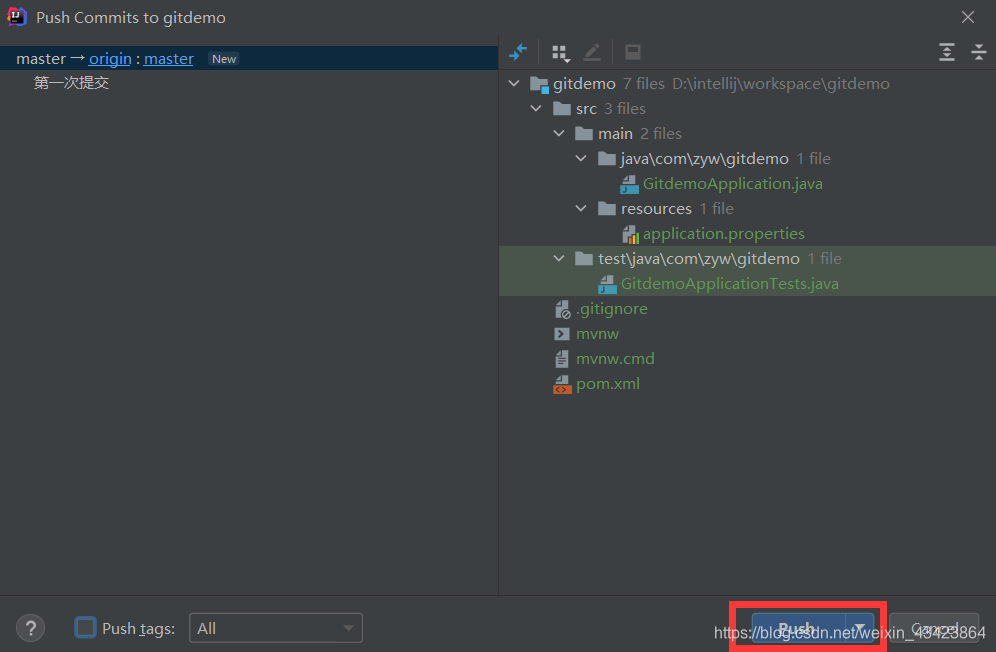Click the master target branch link
Viewport: 996px width, 652px height.
(x=168, y=59)
